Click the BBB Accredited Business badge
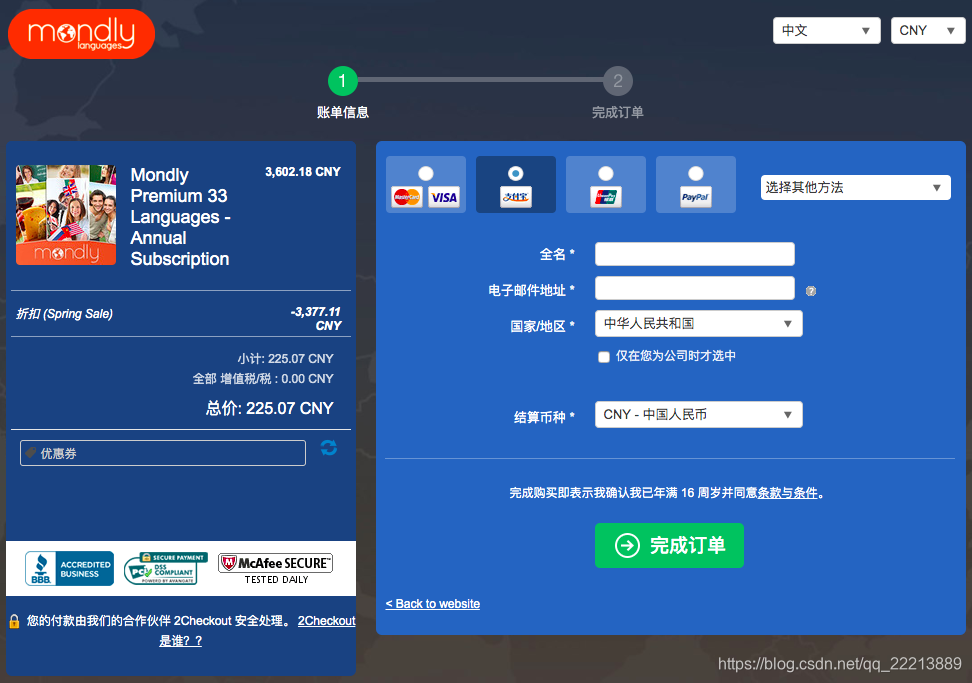 69,568
